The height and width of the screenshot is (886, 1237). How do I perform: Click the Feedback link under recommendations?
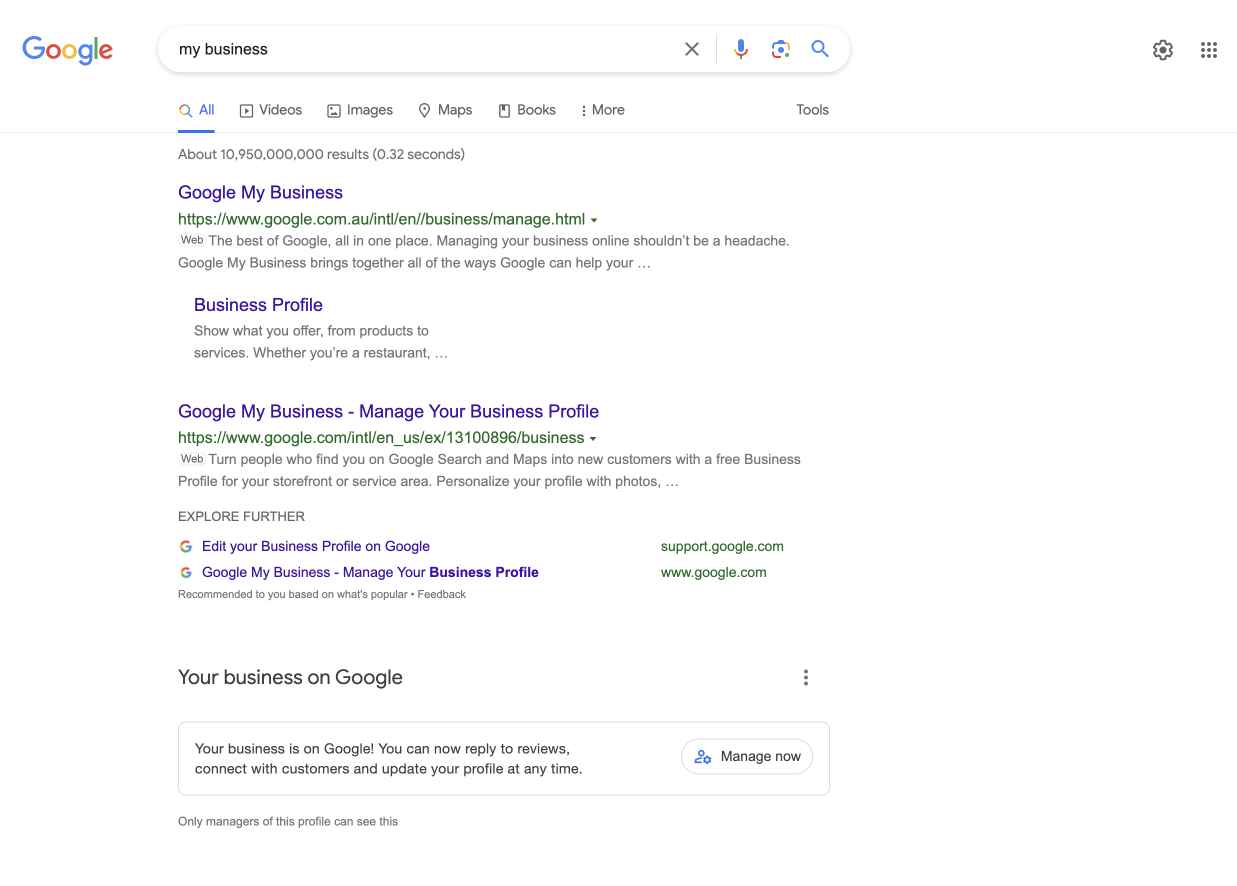coord(442,594)
